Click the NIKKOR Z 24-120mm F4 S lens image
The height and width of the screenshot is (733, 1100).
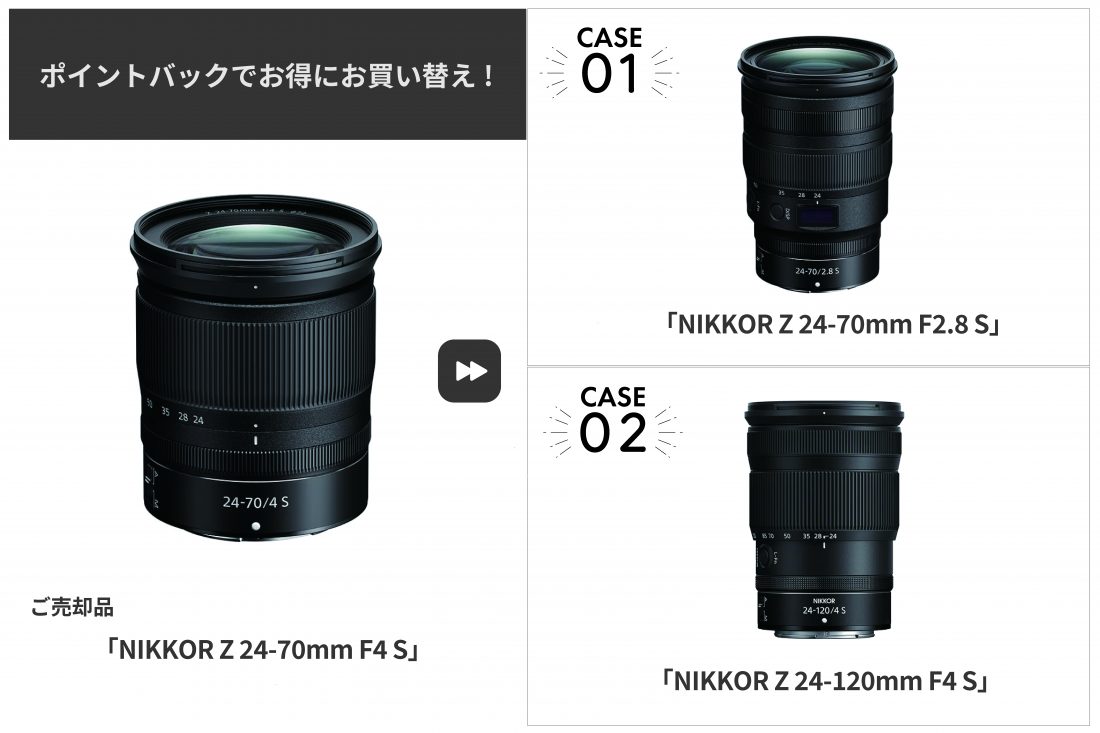point(824,520)
